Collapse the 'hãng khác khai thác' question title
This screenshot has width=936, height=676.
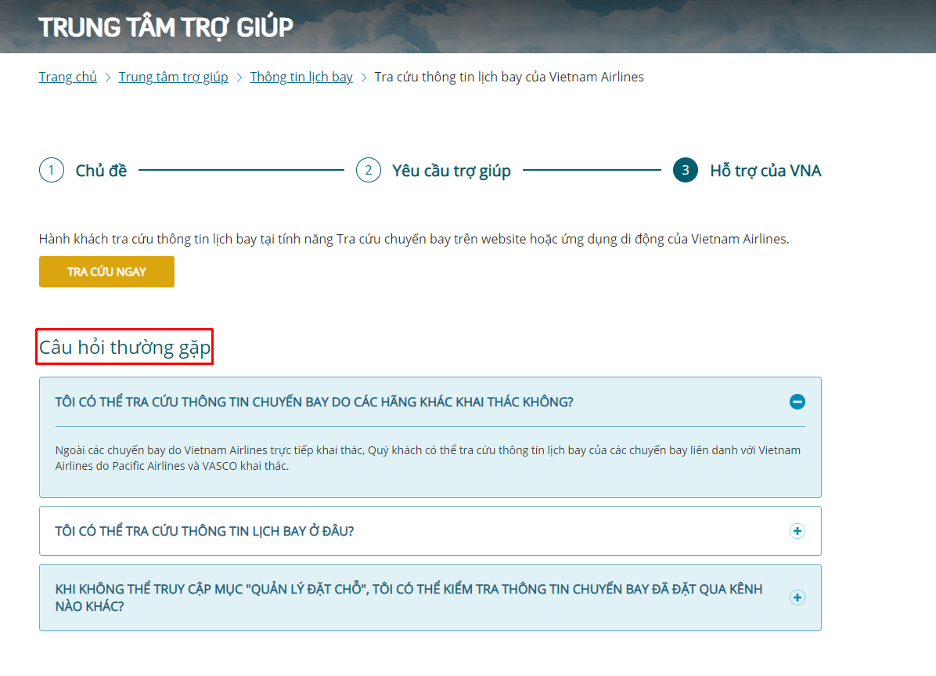[x=314, y=402]
